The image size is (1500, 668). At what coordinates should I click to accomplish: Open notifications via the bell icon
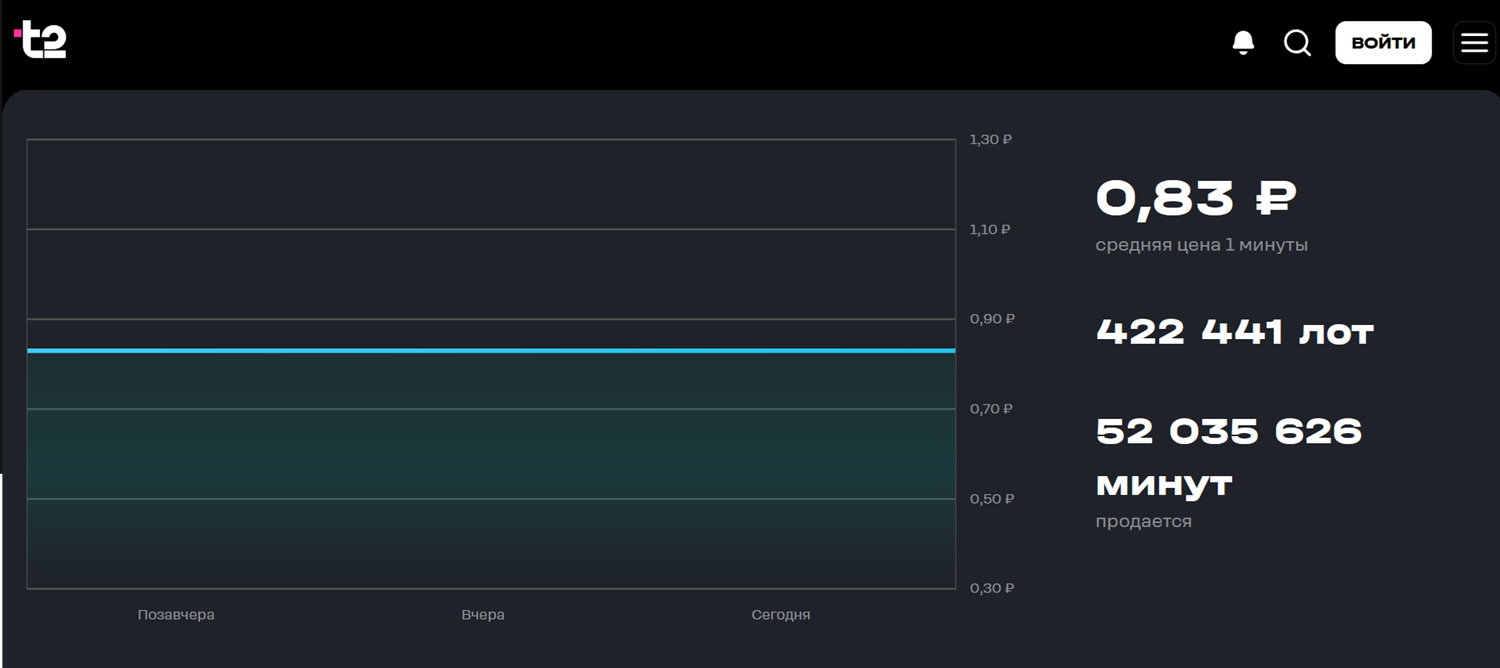pos(1243,43)
